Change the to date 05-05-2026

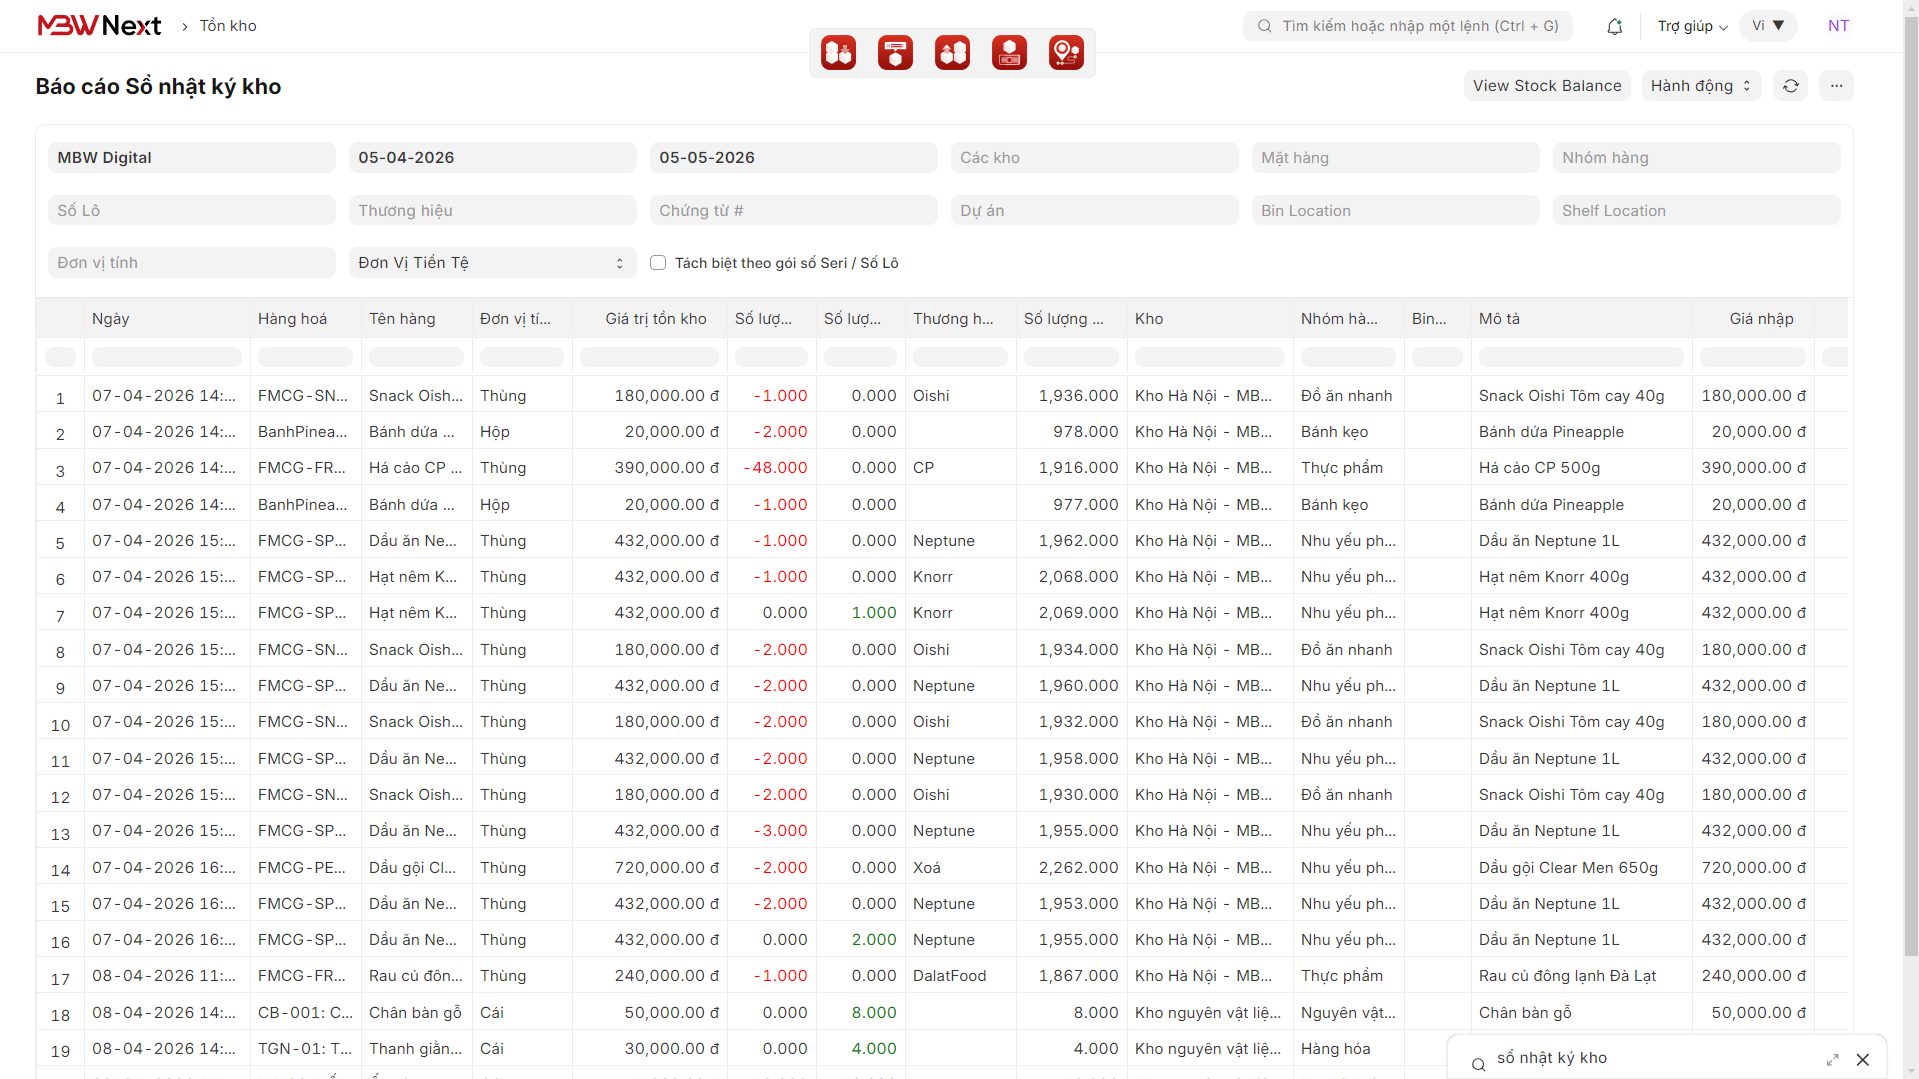point(793,158)
